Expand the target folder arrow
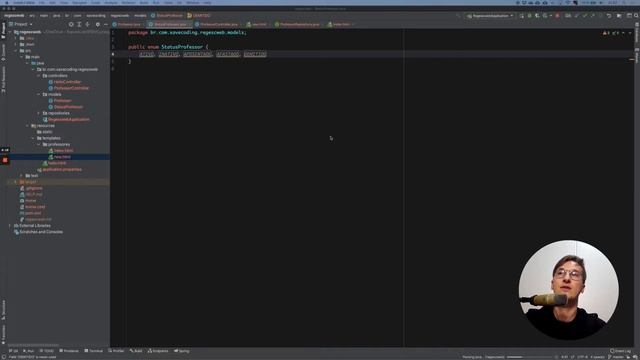Screen dimensions: 640x360 16,182
